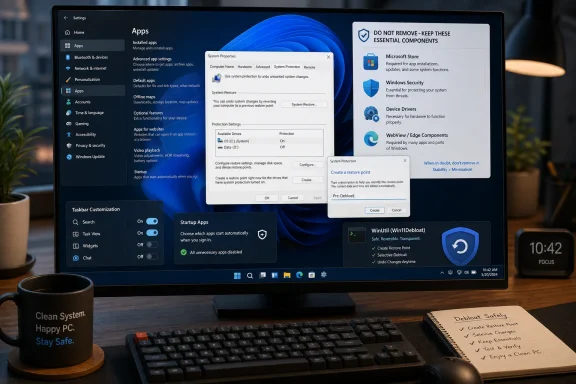Click the Windows Security shield icon
This screenshot has width=576, height=384.
coord(371,88)
